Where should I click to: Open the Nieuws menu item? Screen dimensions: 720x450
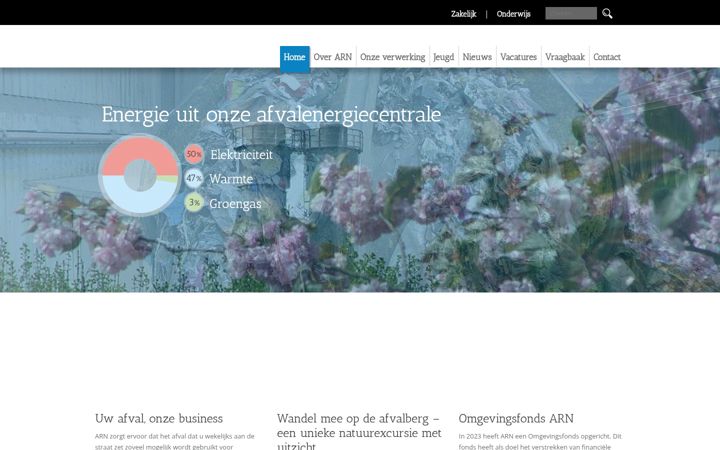click(x=477, y=57)
